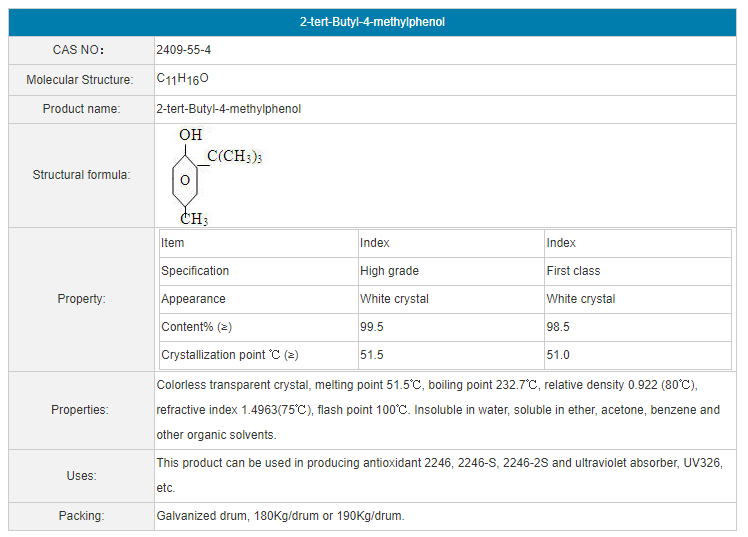Click the 'Properties:' row label
The height and width of the screenshot is (537, 748).
click(80, 410)
